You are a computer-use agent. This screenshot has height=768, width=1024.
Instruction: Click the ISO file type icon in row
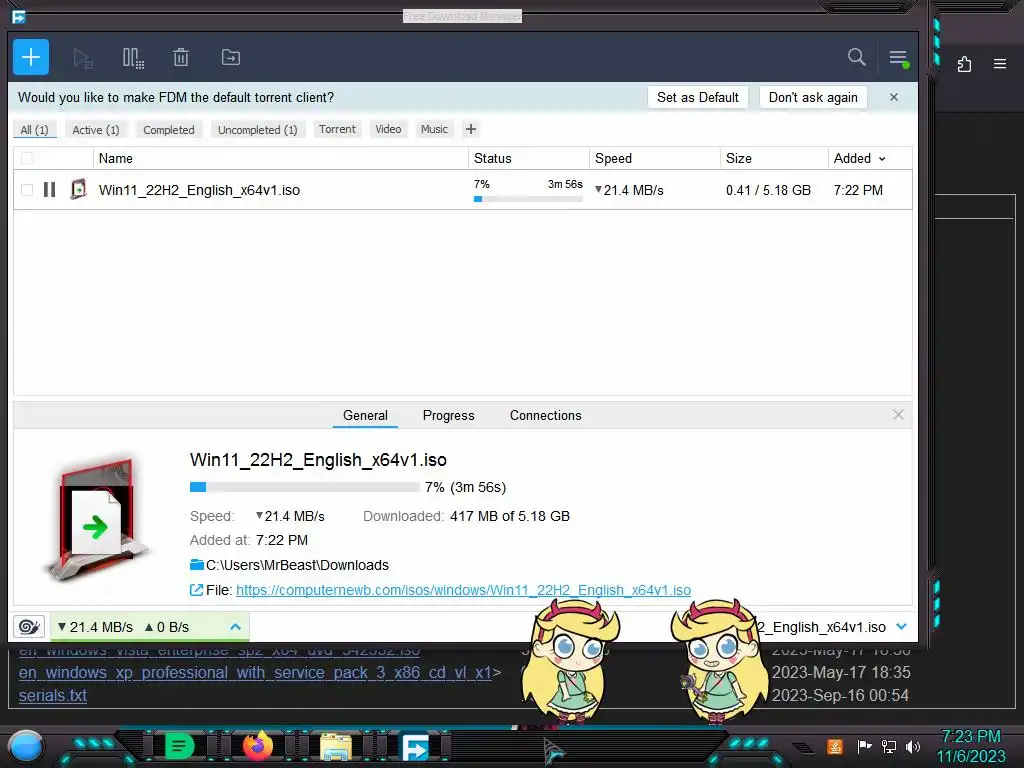[78, 189]
